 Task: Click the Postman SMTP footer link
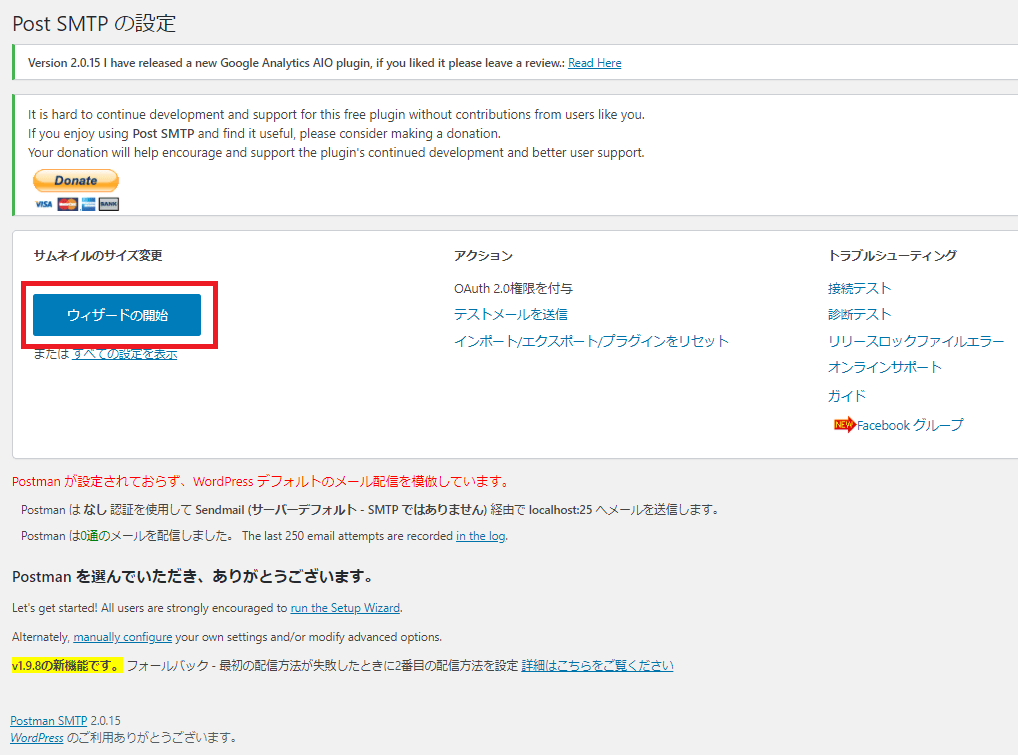click(x=48, y=720)
